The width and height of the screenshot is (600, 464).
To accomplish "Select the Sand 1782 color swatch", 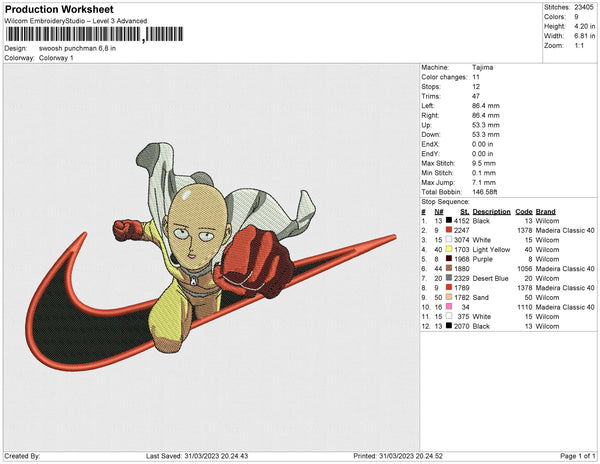I will tap(449, 297).
